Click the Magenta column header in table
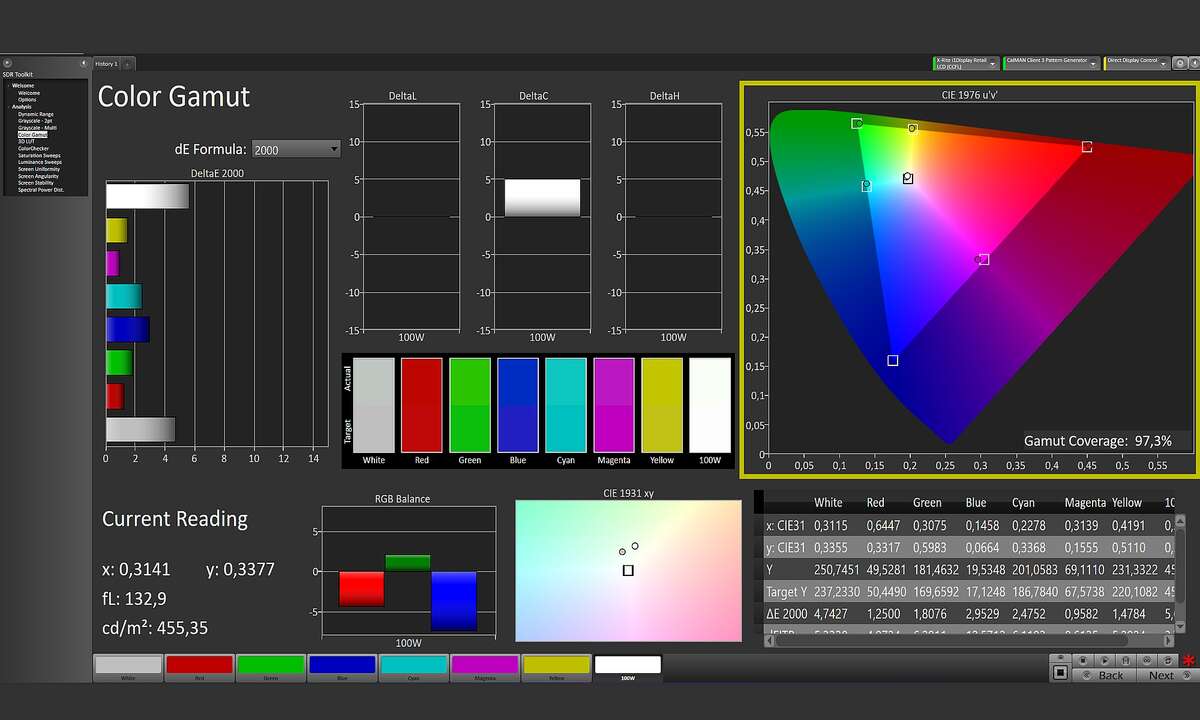This screenshot has height=720, width=1200. pos(1085,503)
